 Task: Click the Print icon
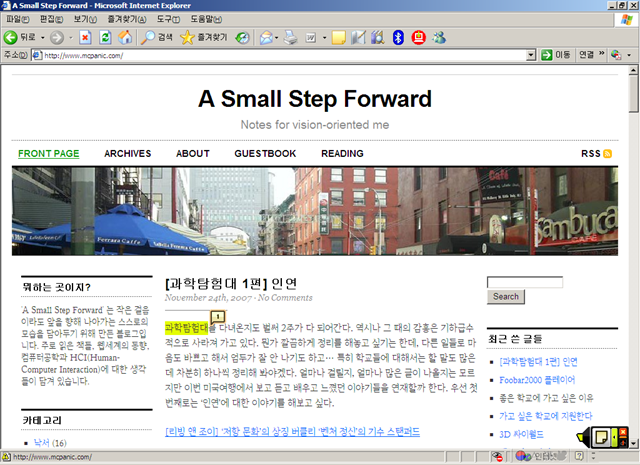click(x=291, y=38)
